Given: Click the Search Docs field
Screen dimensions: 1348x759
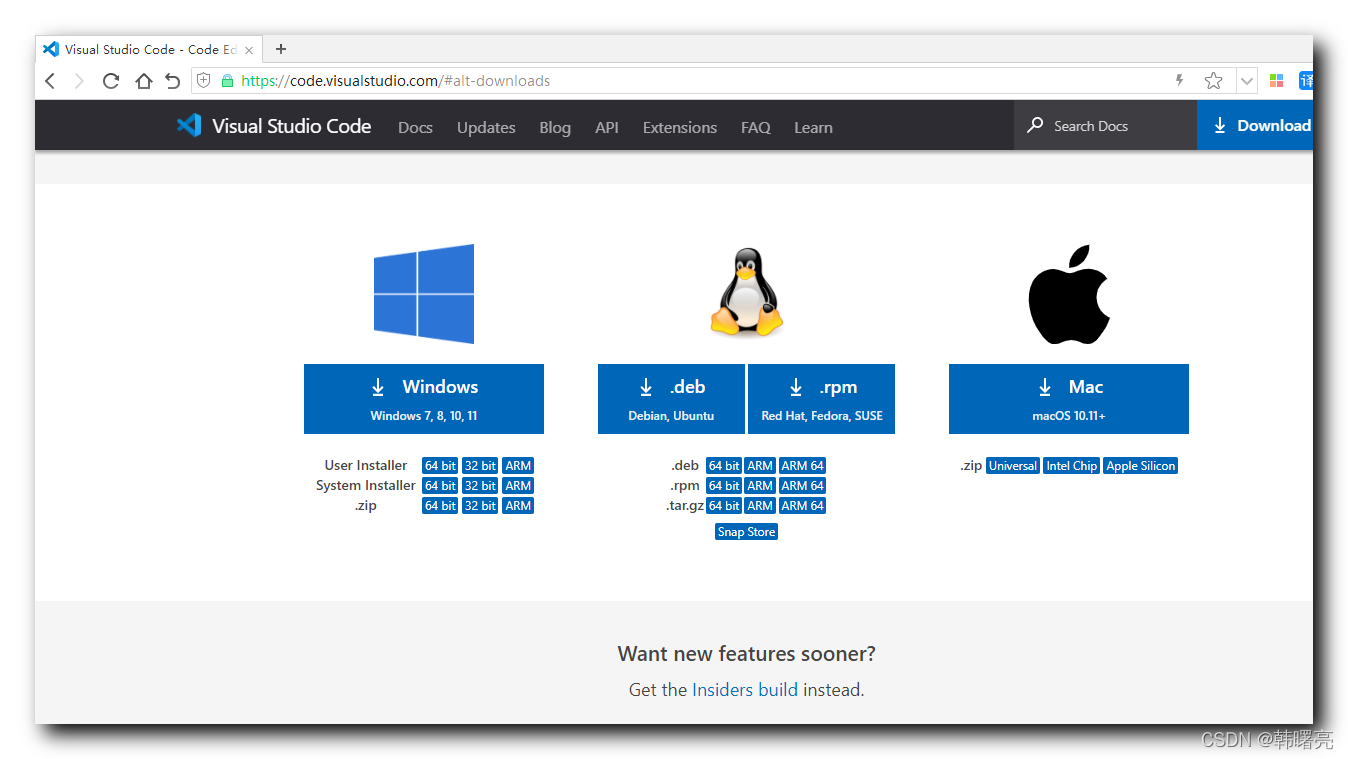Looking at the screenshot, I should 1105,126.
